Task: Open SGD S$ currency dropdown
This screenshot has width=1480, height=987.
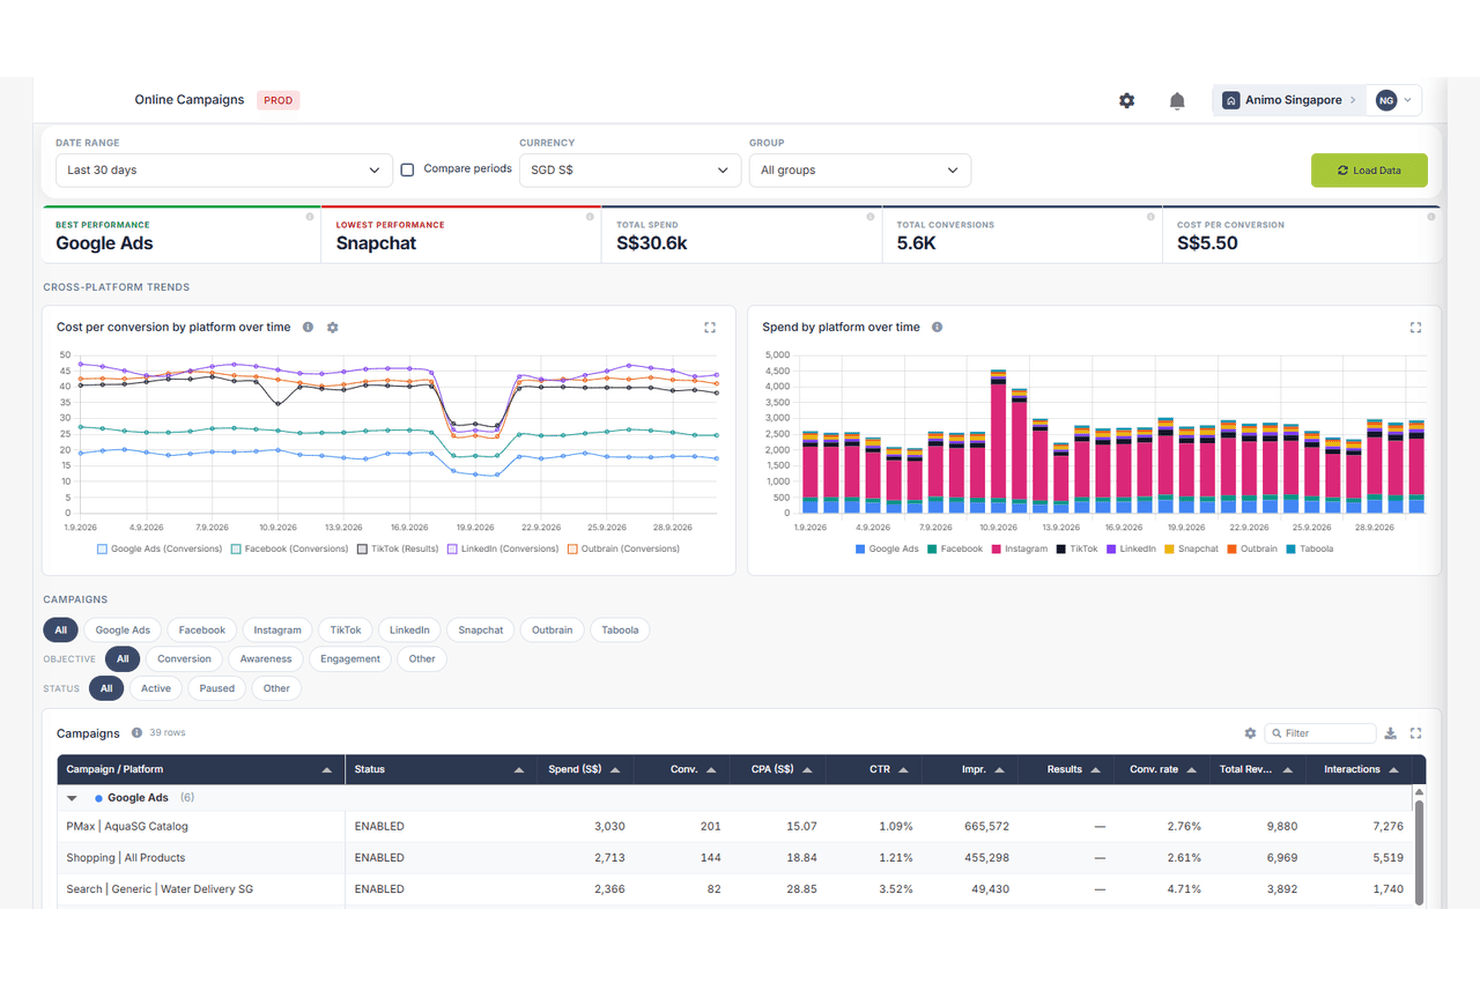Action: coord(629,170)
